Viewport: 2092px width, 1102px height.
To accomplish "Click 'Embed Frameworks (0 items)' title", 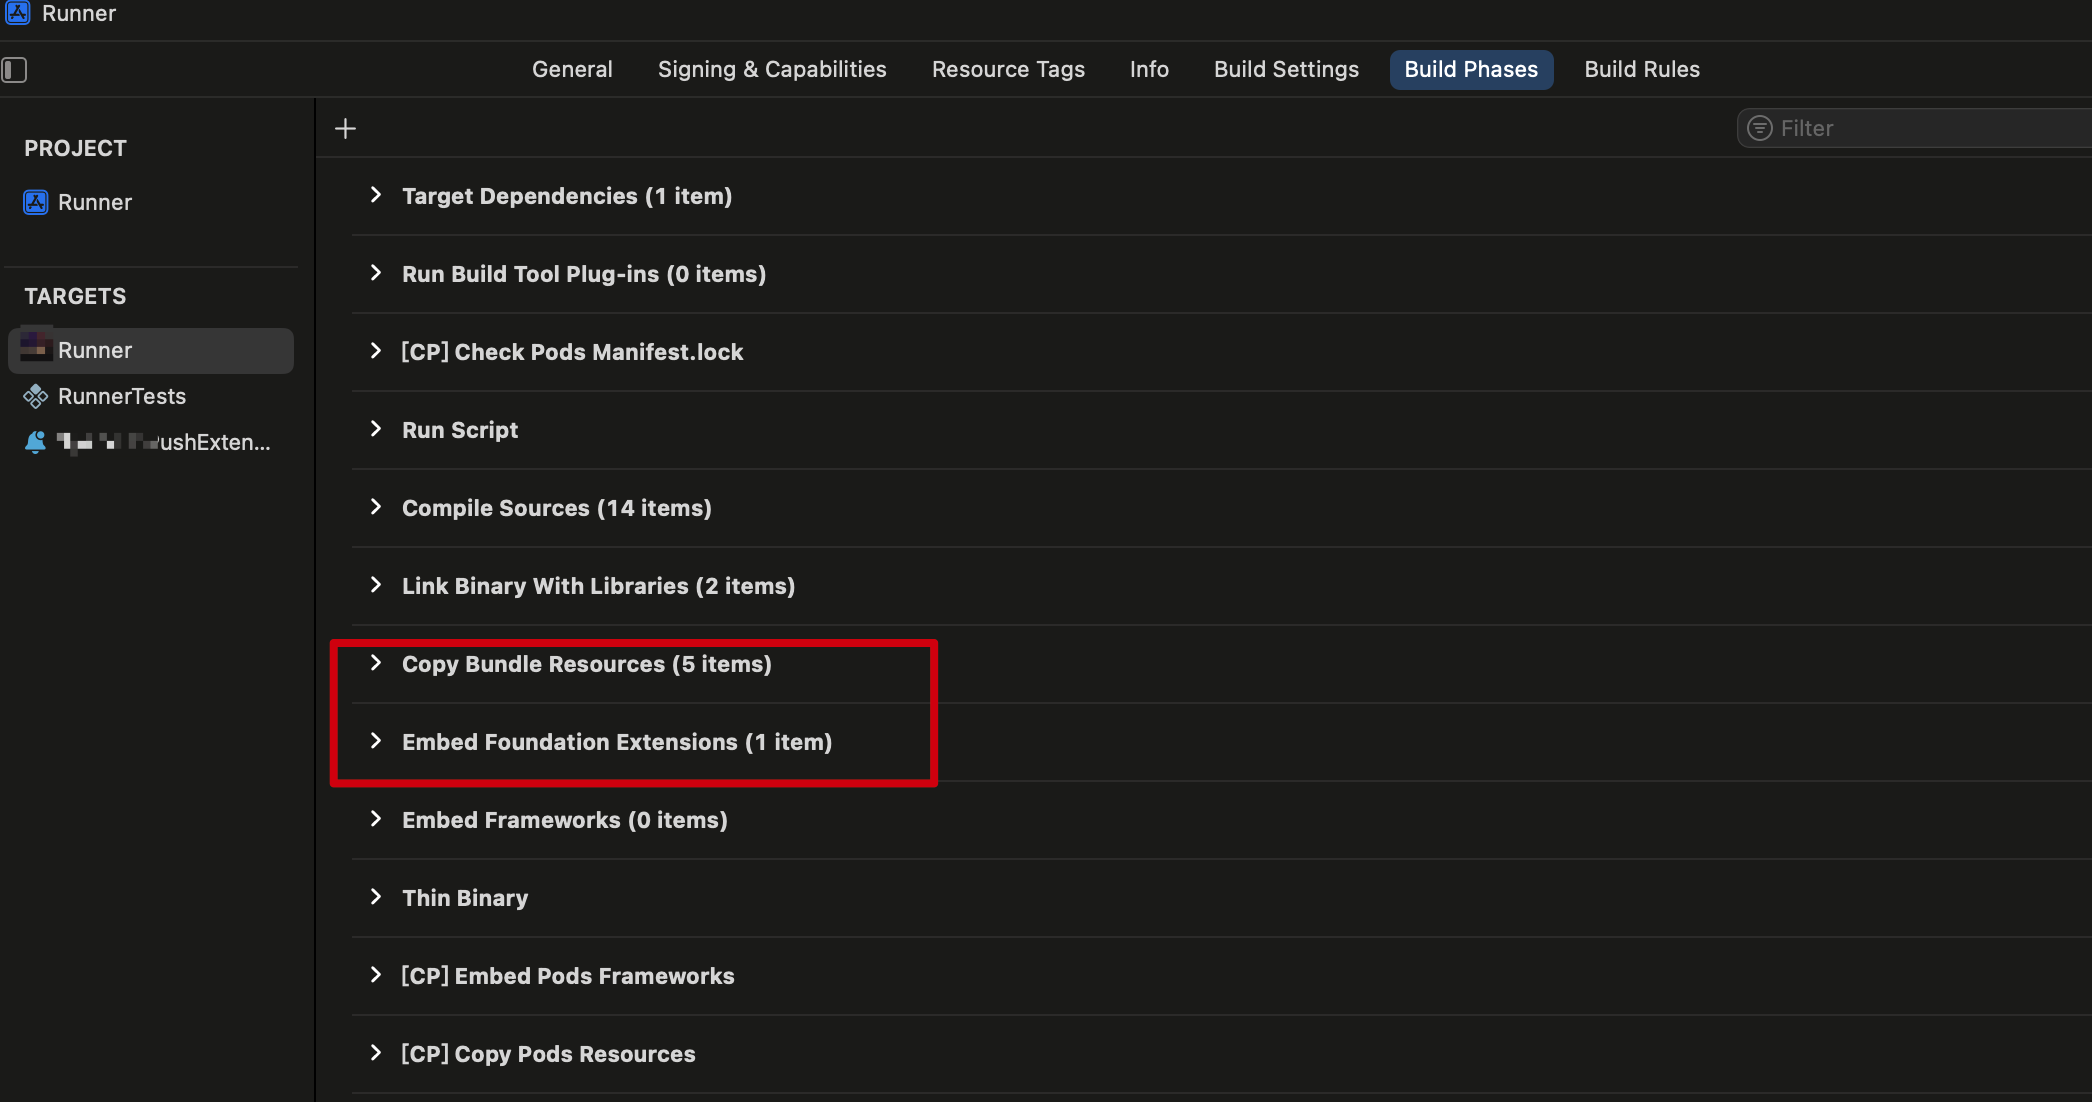I will click(x=565, y=820).
